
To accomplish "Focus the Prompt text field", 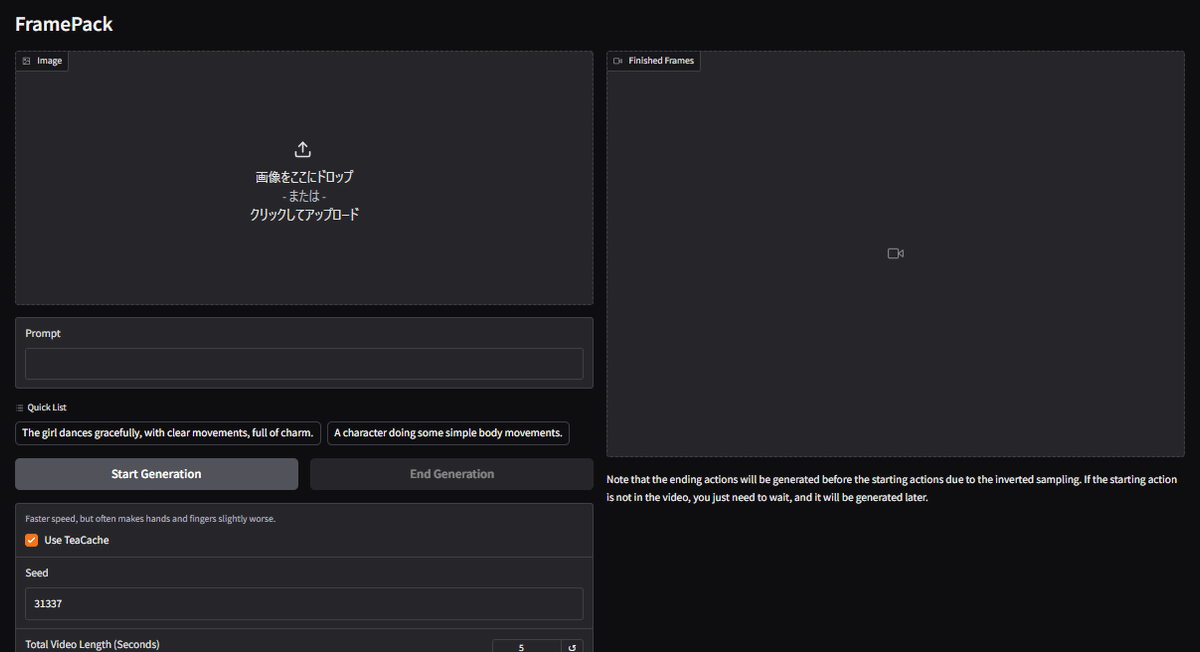I will 304,364.
